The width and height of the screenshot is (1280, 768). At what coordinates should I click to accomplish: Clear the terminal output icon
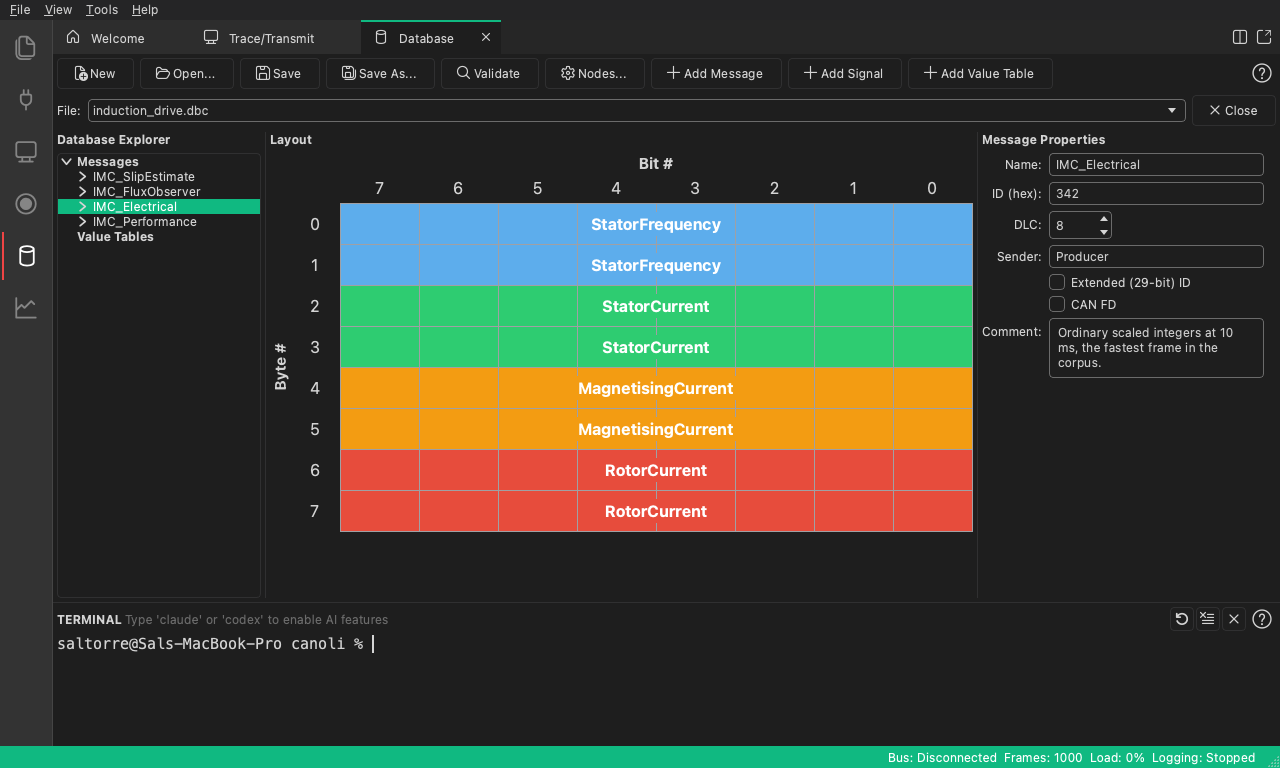click(1208, 619)
